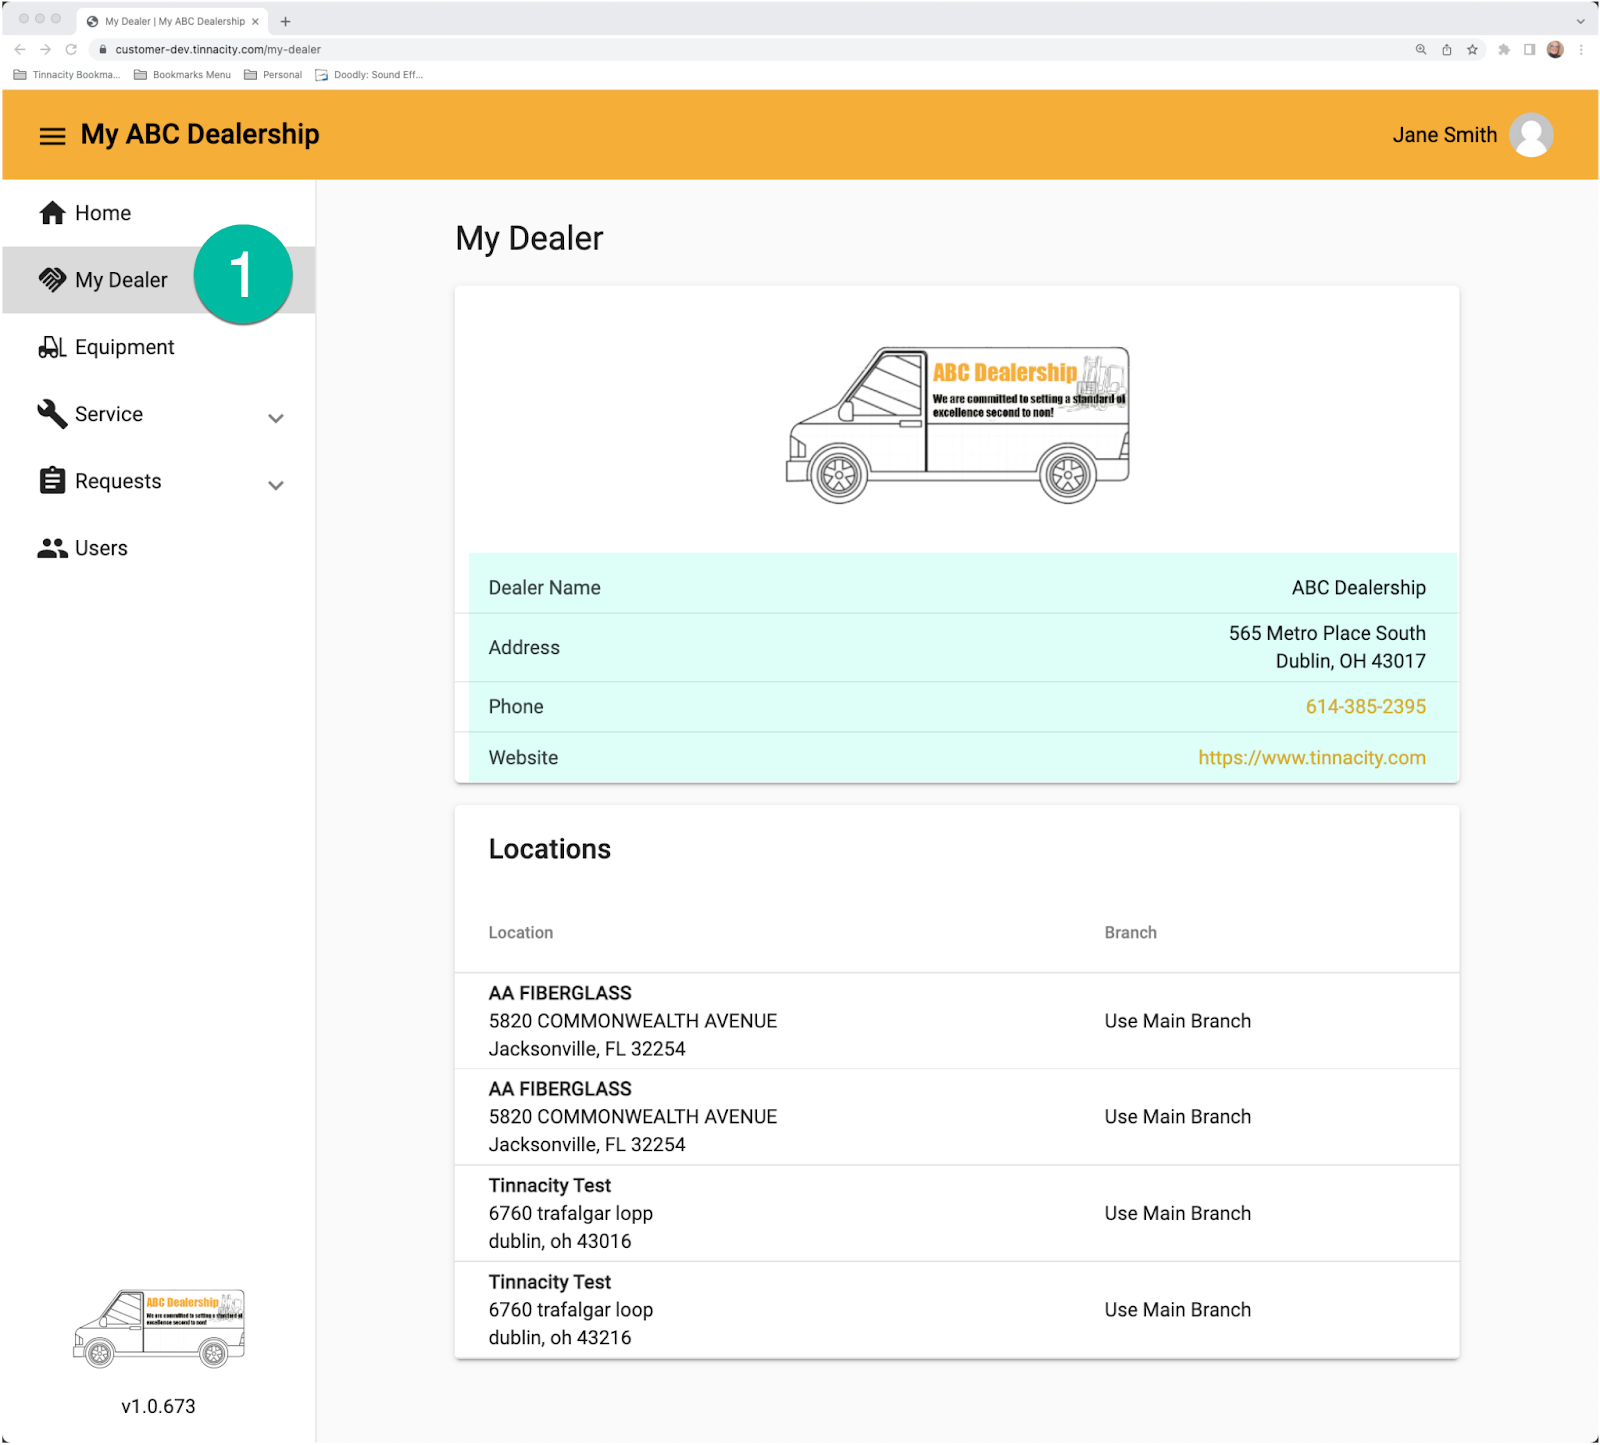Image resolution: width=1600 pixels, height=1445 pixels.
Task: Click the Jane Smith user name
Action: click(x=1444, y=135)
